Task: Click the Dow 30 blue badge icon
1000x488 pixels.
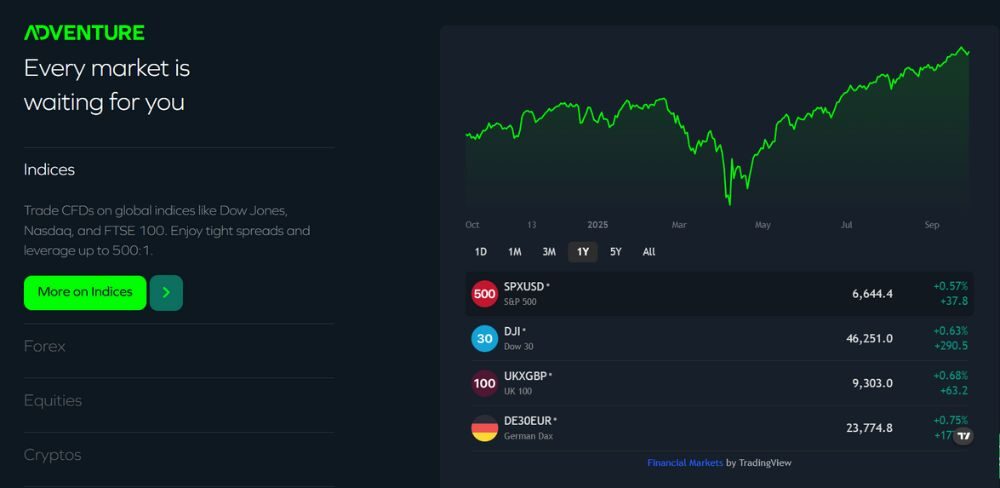Action: [484, 339]
